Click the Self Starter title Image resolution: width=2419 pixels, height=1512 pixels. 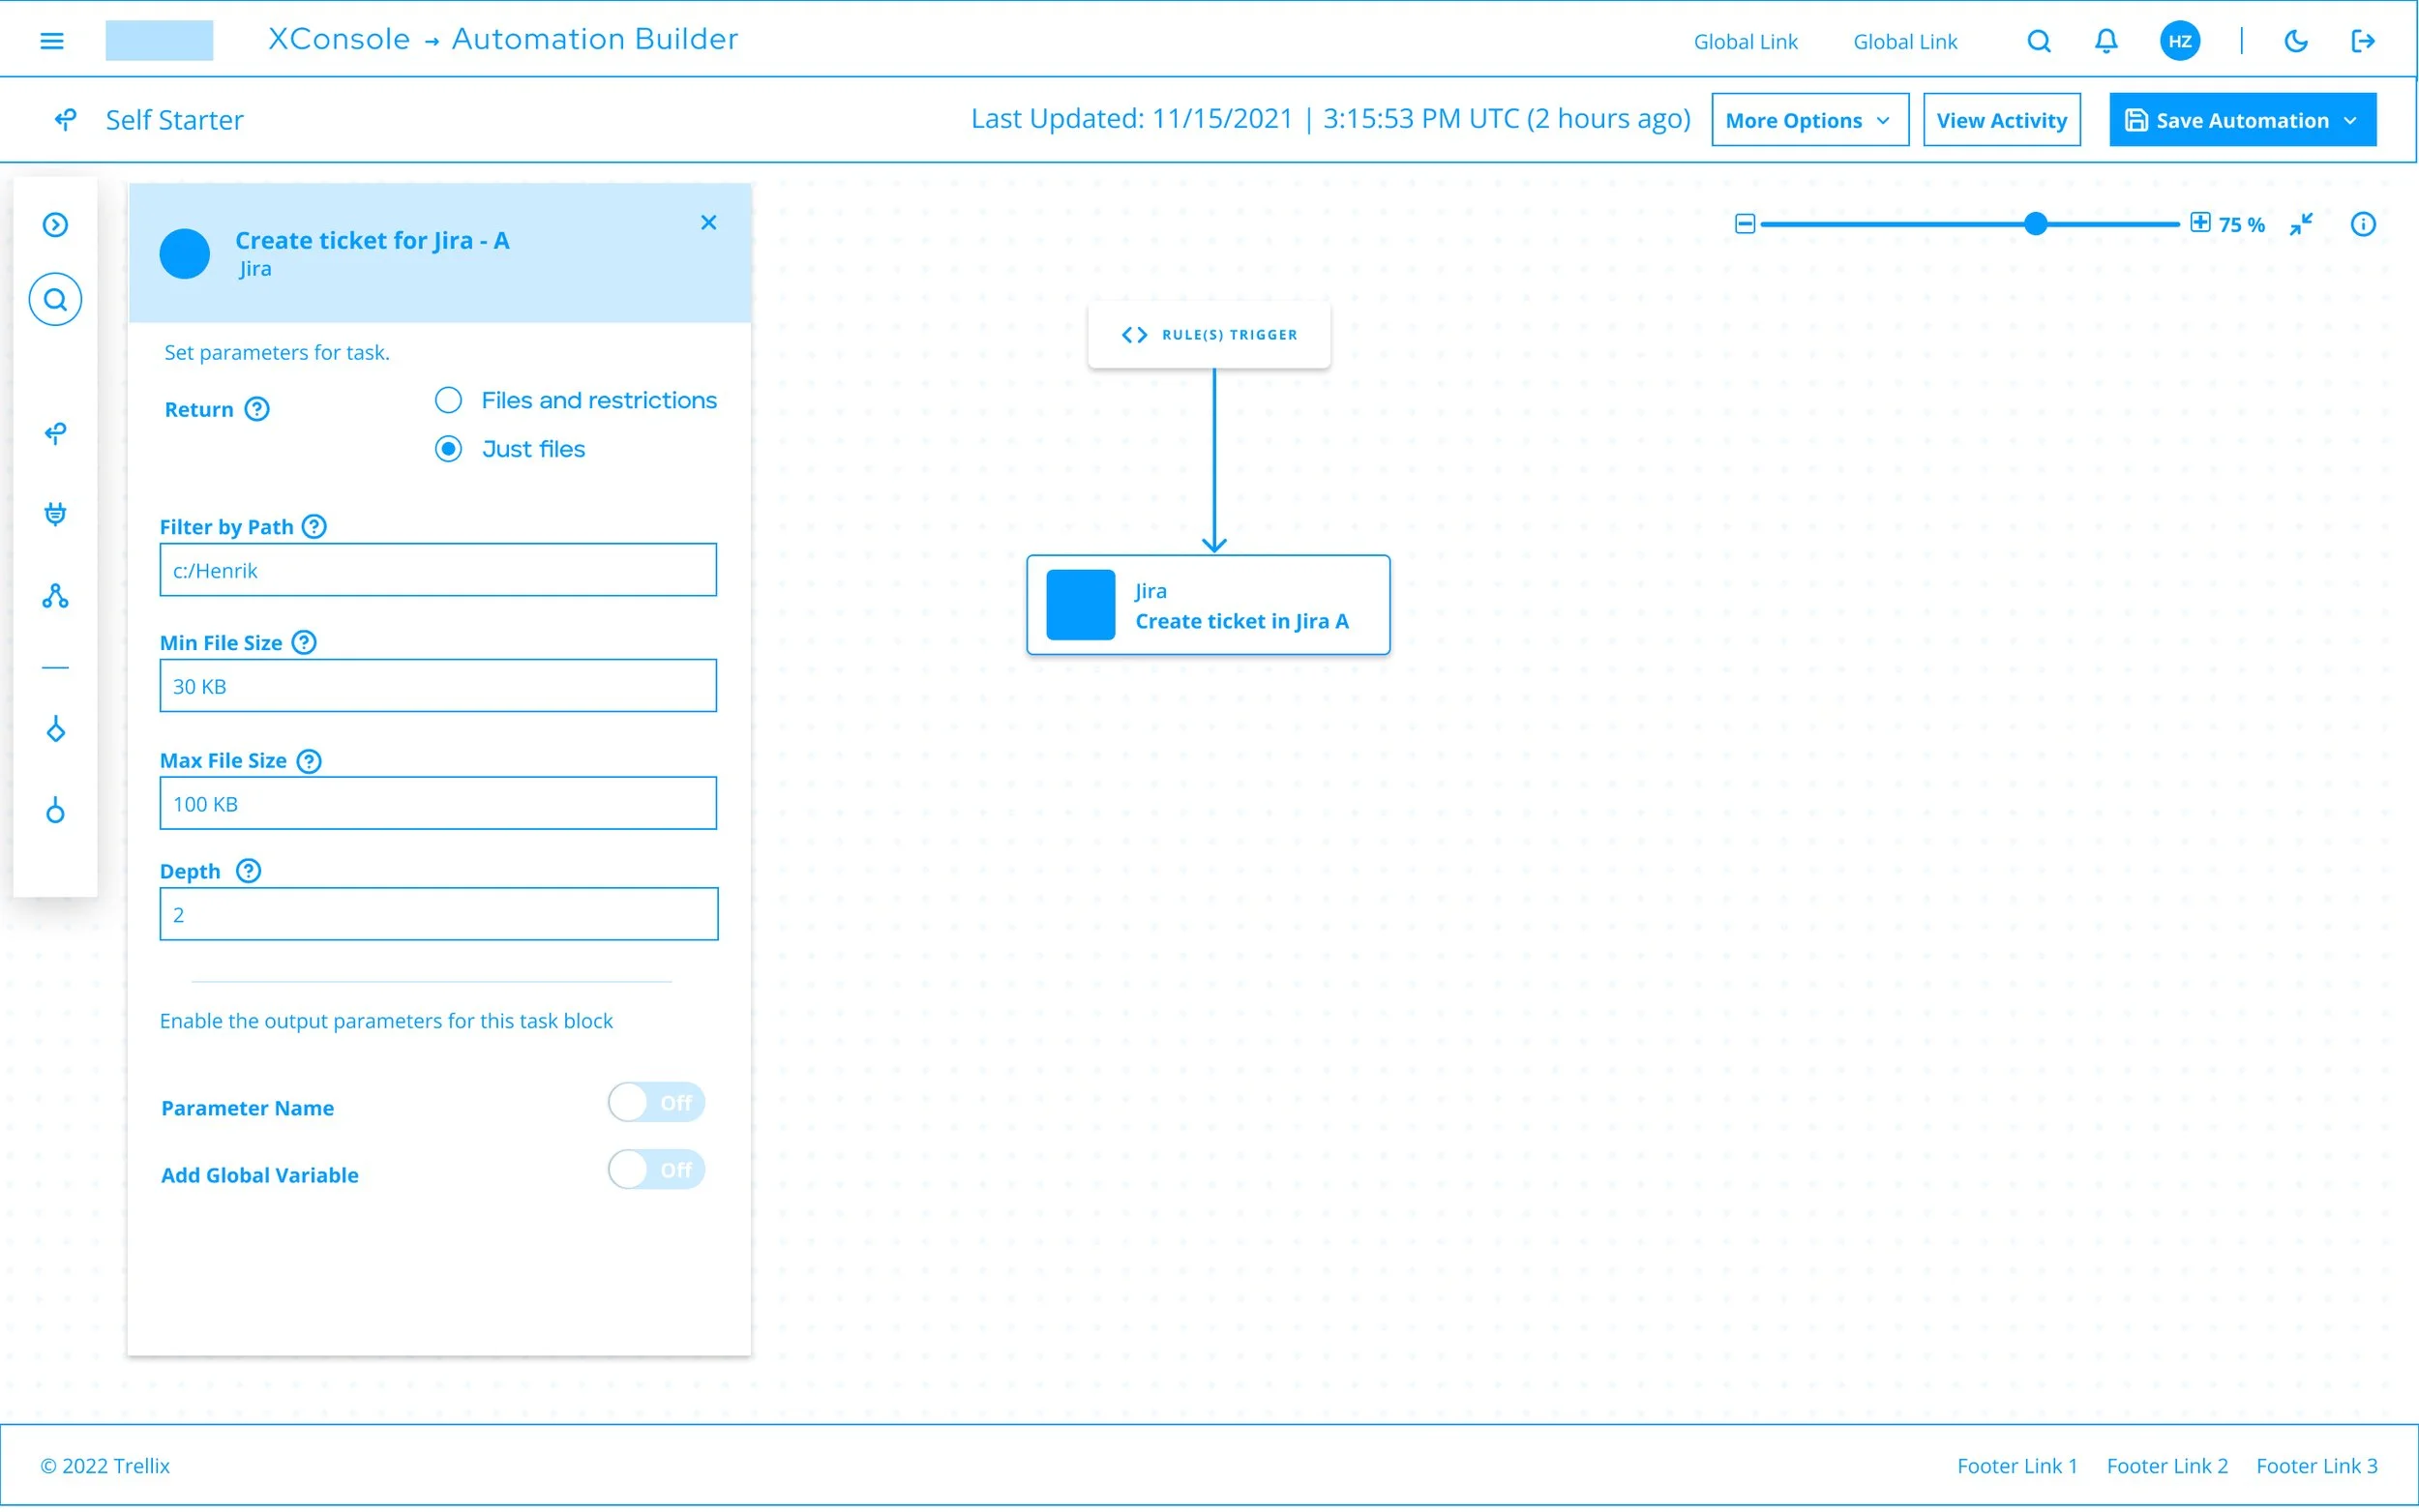coord(175,120)
